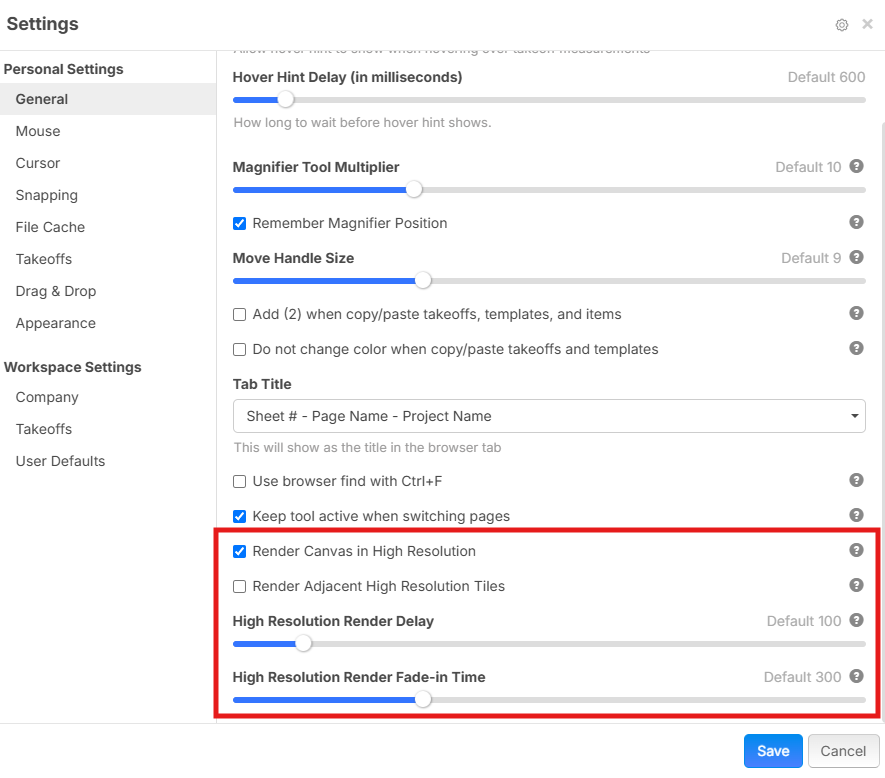Show help for High Resolution Render Fade-in Time
Viewport: 885px width, 778px height.
coord(856,676)
